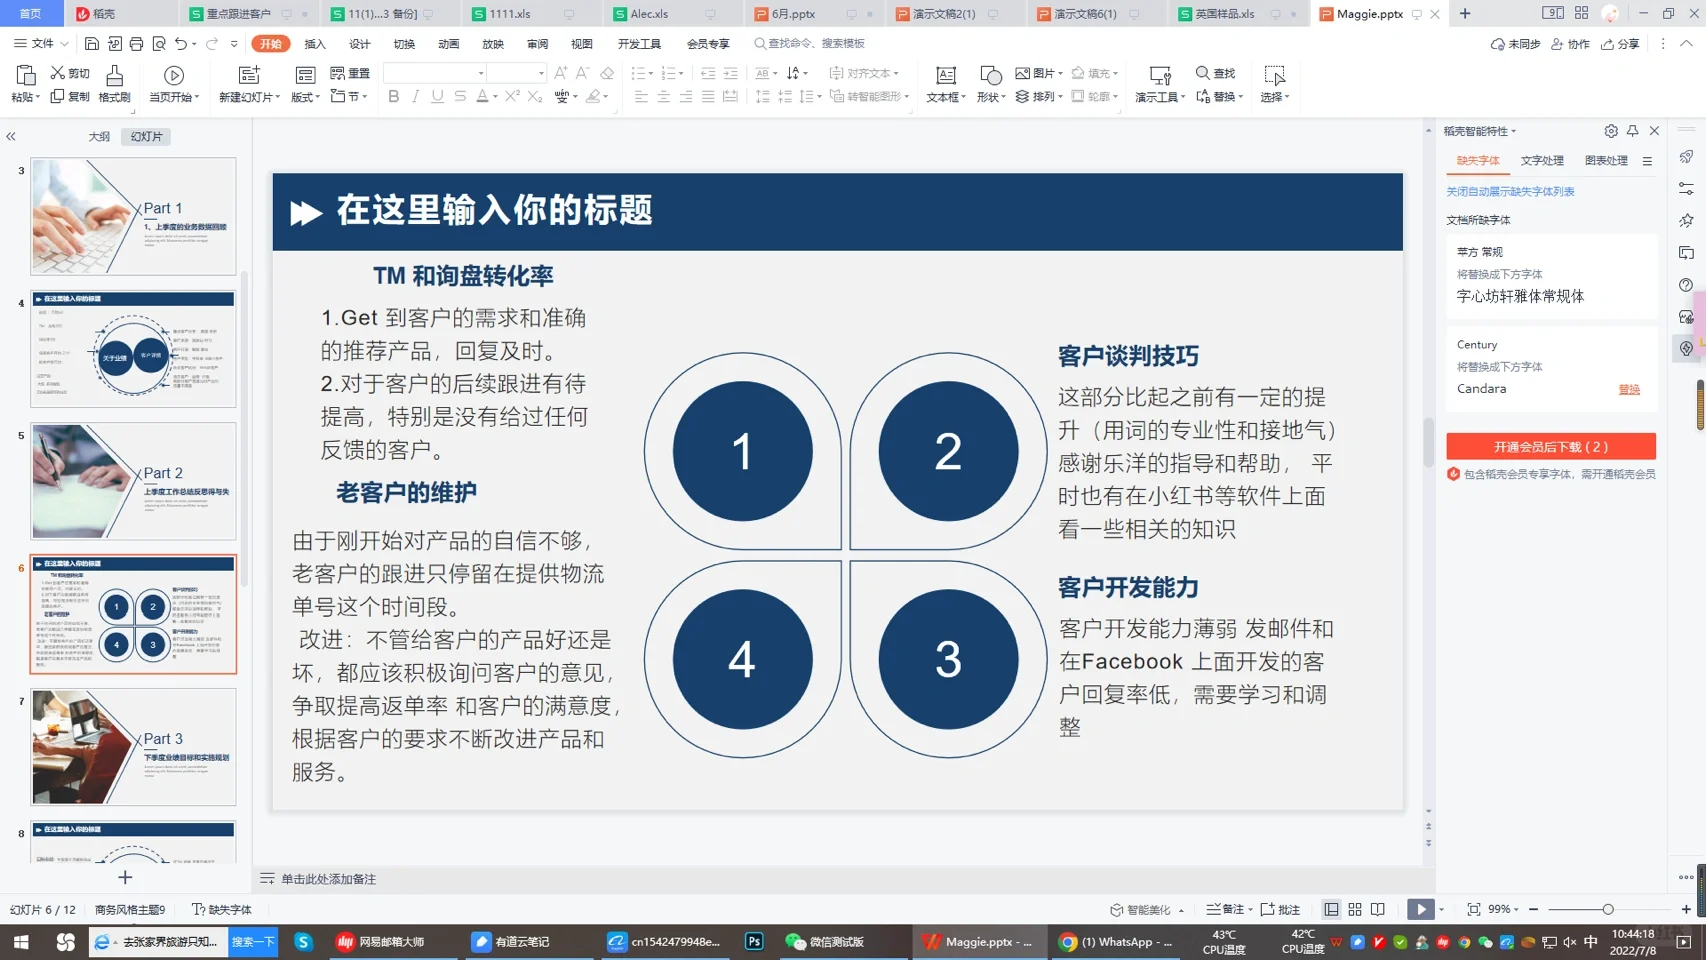This screenshot has height=960, width=1706.
Task: Click the Print Preview icon
Action: 159,44
